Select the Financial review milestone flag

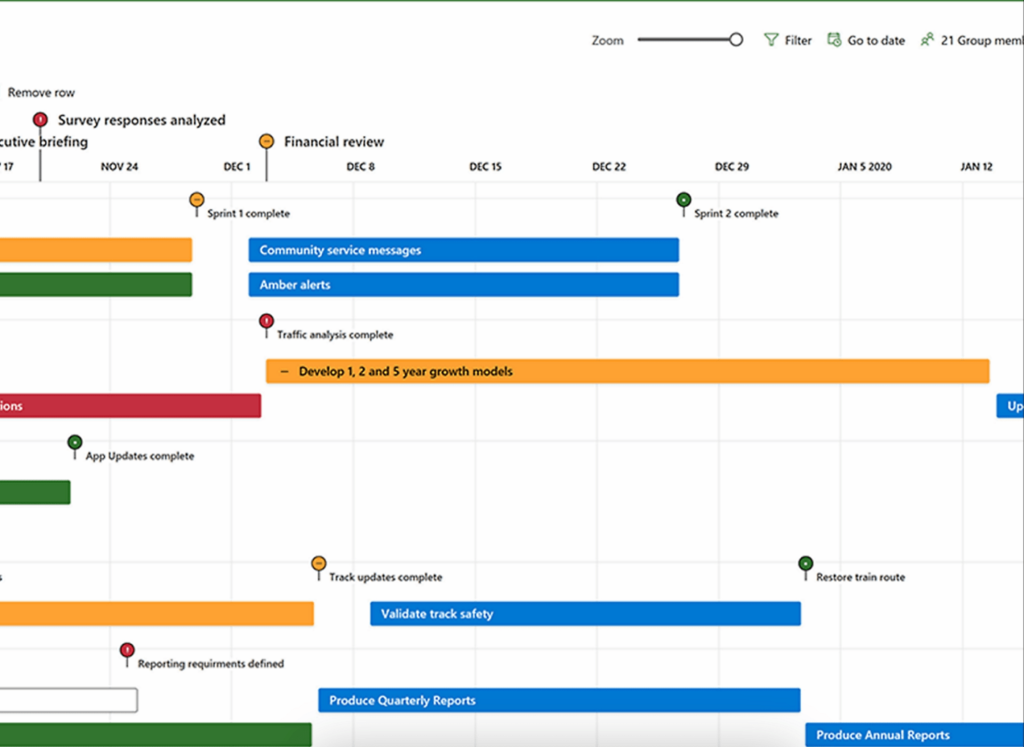pyautogui.click(x=266, y=141)
